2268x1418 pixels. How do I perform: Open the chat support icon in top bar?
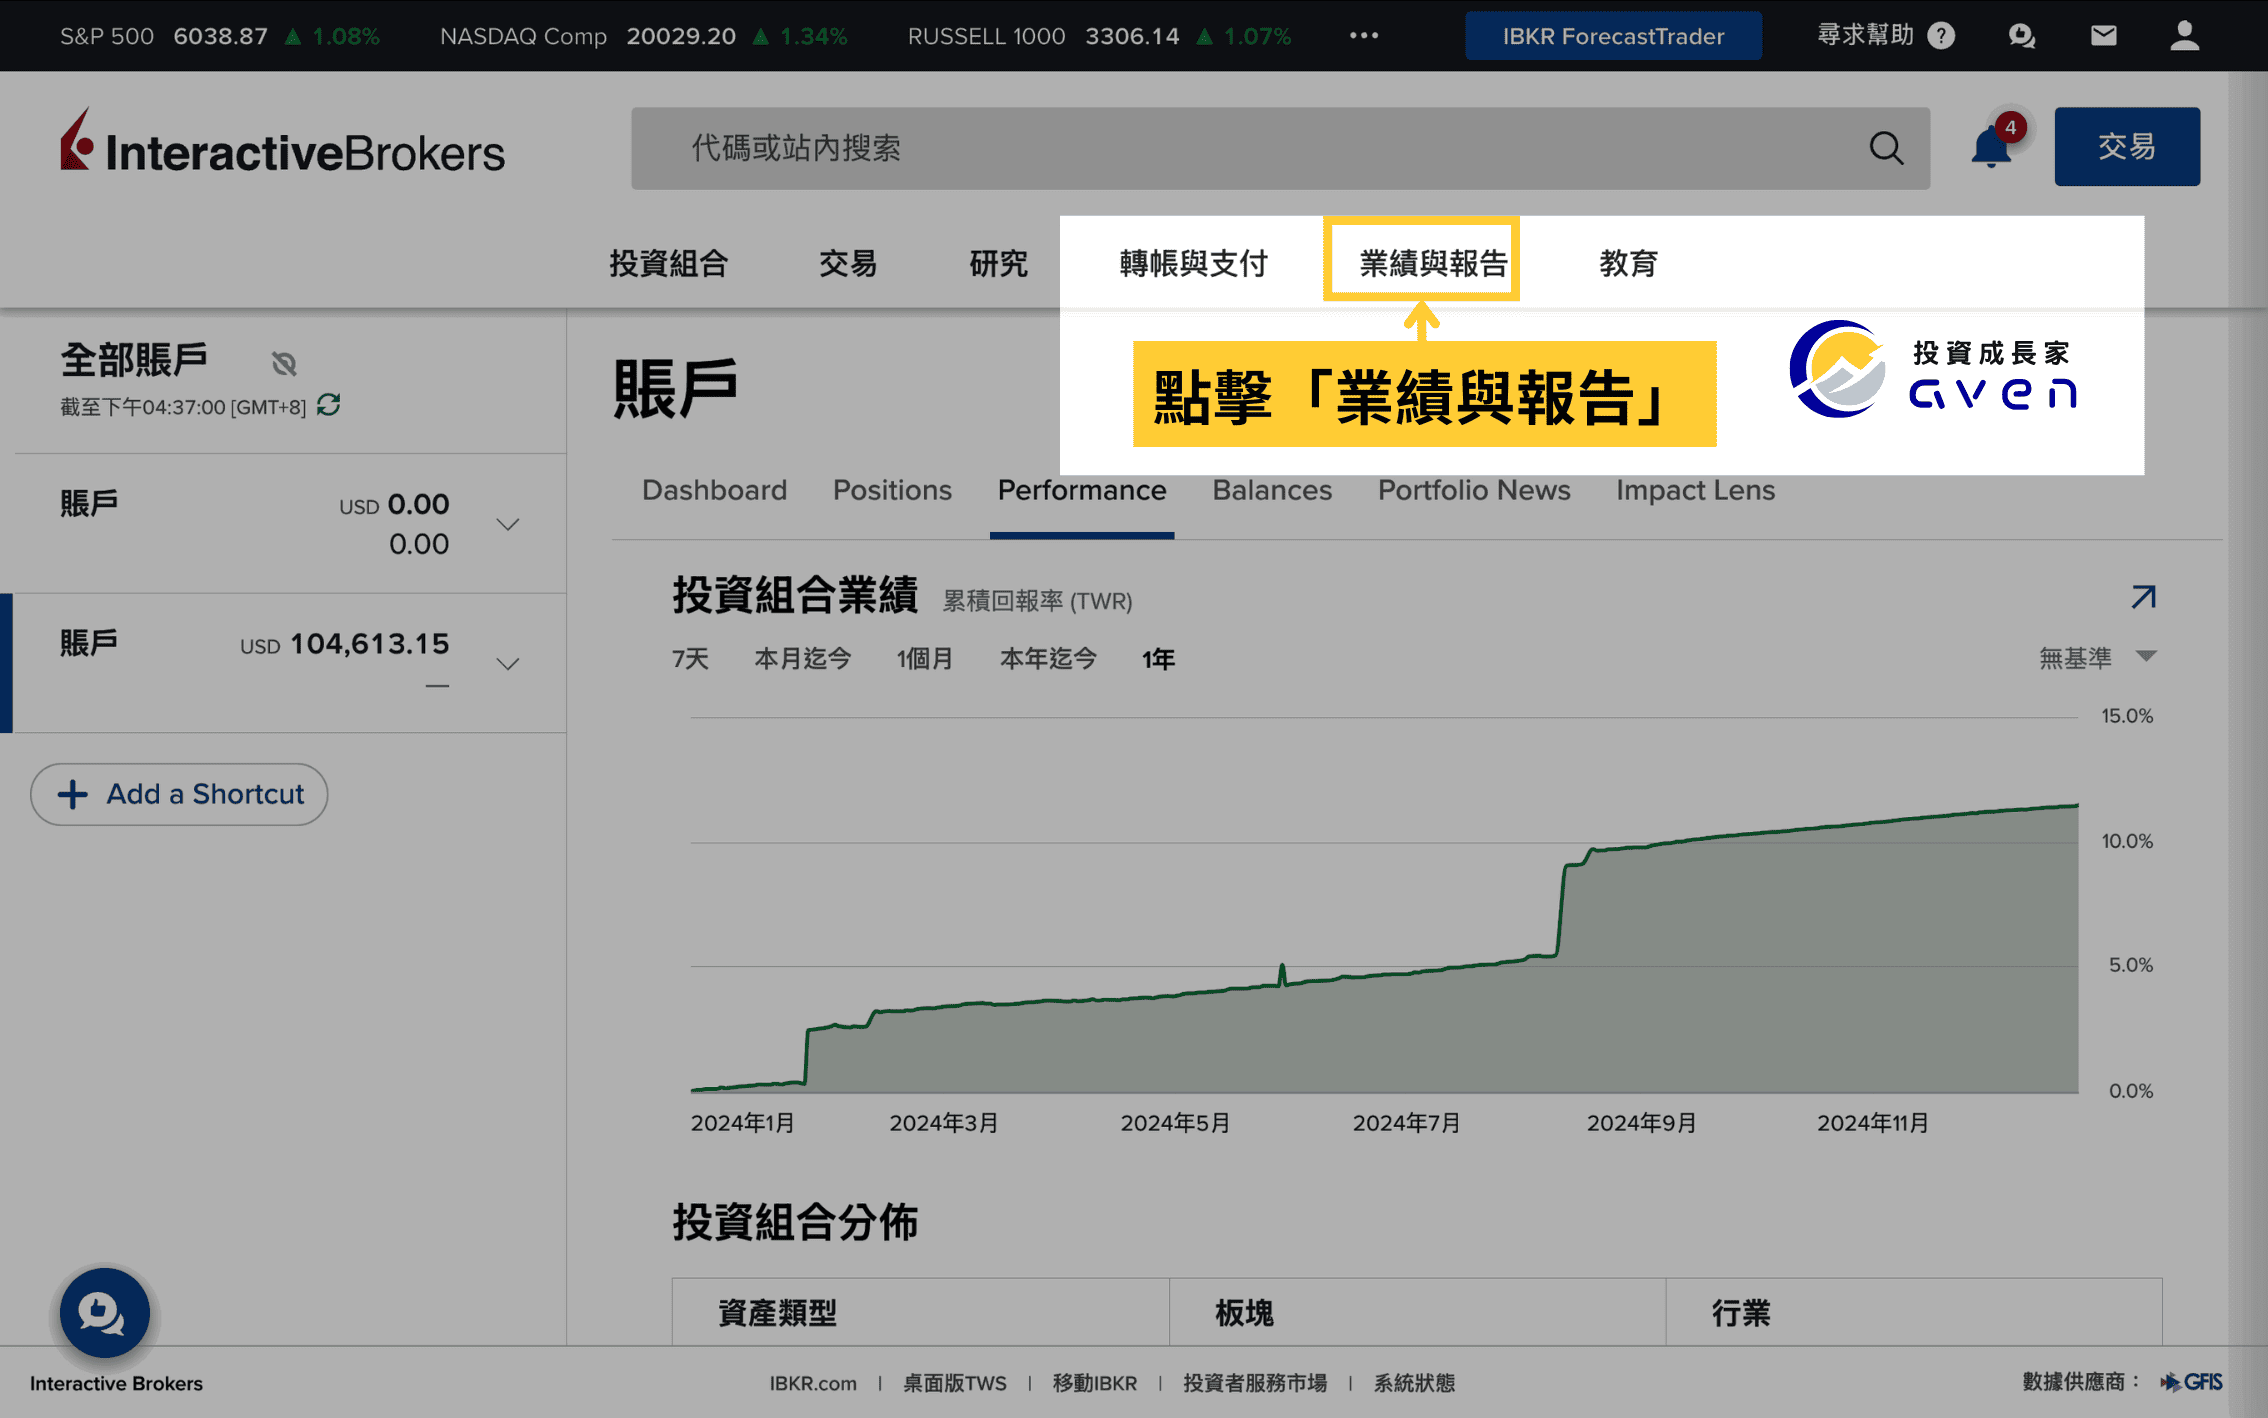tap(2022, 36)
